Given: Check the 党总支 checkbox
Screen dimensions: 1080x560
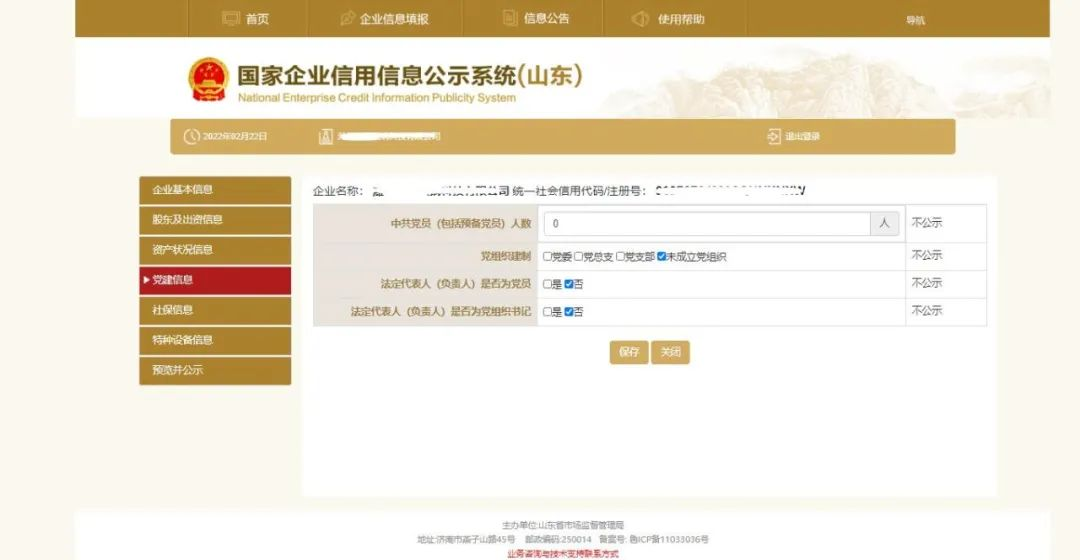Looking at the screenshot, I should 578,257.
